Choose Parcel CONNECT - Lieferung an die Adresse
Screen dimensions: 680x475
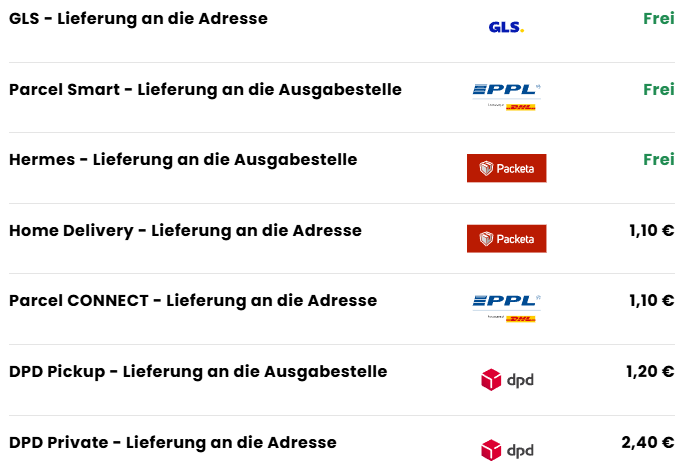tap(193, 301)
